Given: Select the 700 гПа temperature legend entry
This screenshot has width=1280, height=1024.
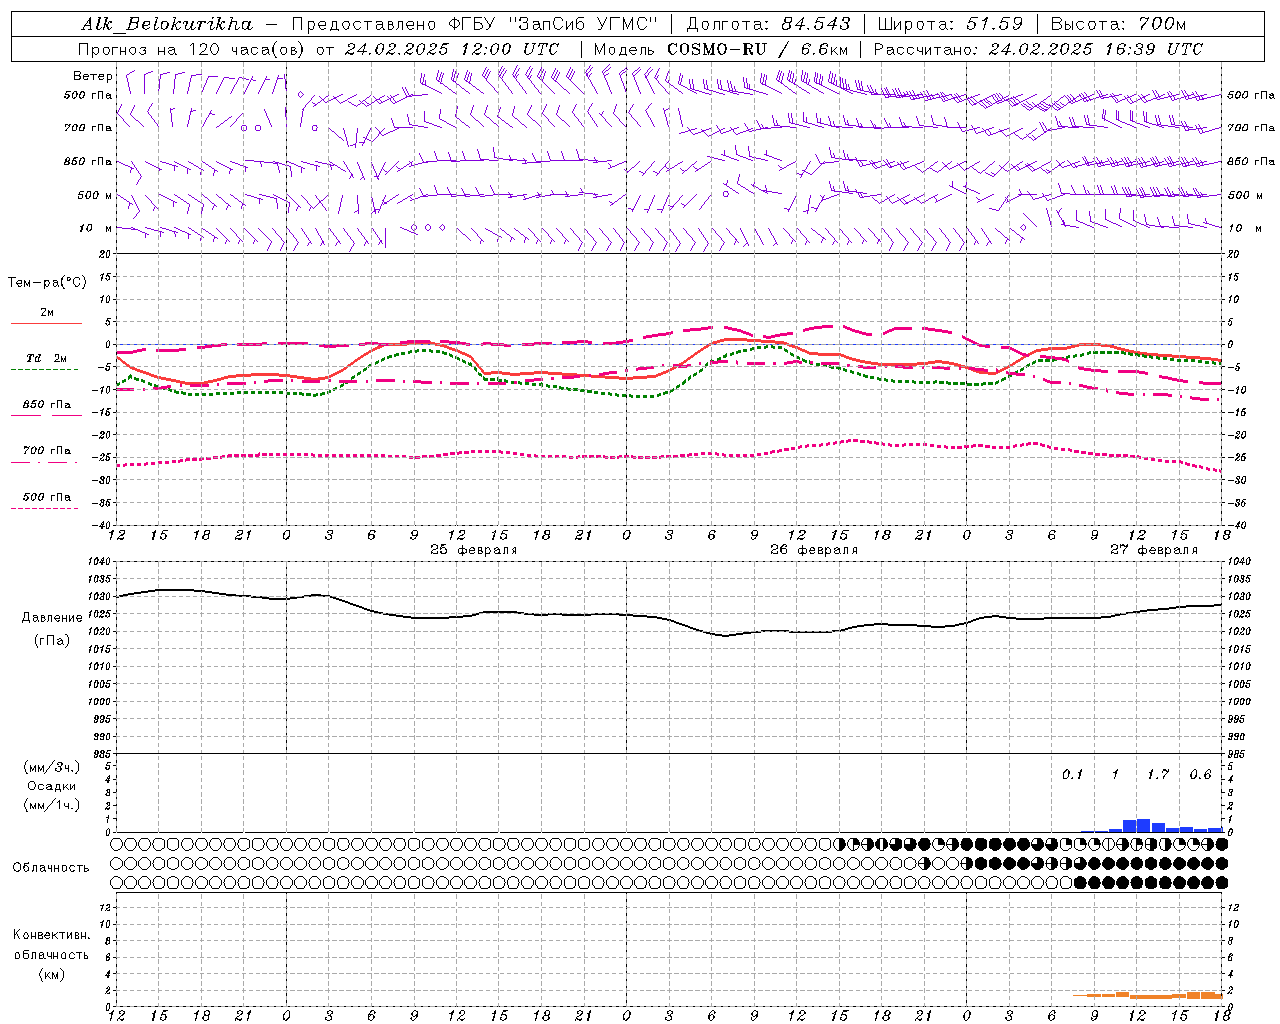Looking at the screenshot, I should 46,451.
